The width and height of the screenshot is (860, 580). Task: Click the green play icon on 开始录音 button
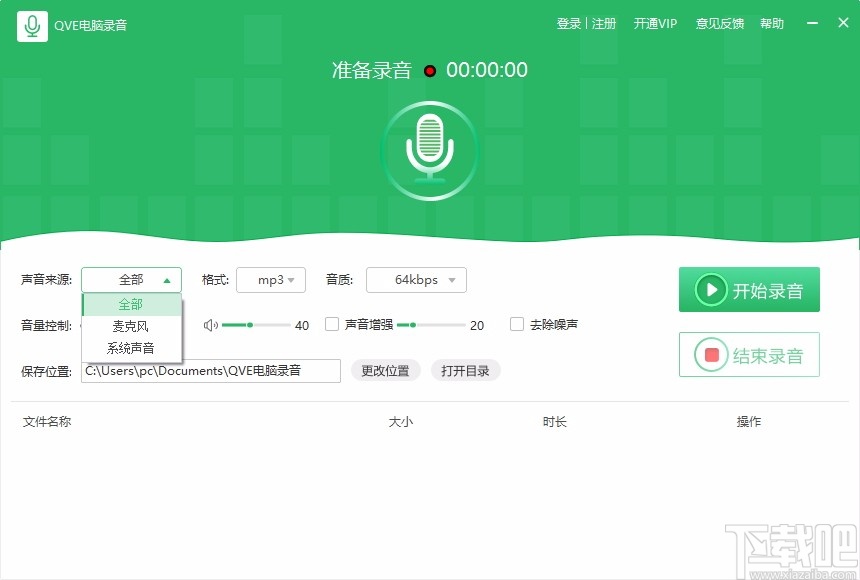point(711,289)
